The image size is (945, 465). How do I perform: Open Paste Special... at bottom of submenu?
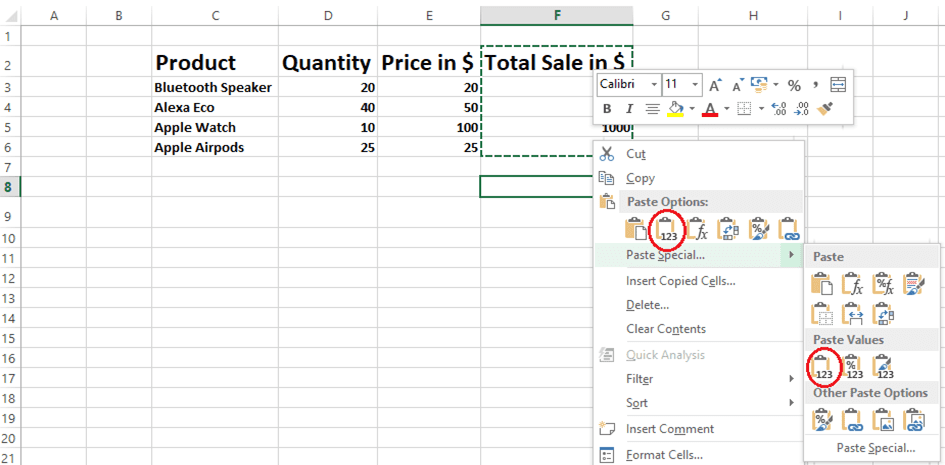(875, 448)
